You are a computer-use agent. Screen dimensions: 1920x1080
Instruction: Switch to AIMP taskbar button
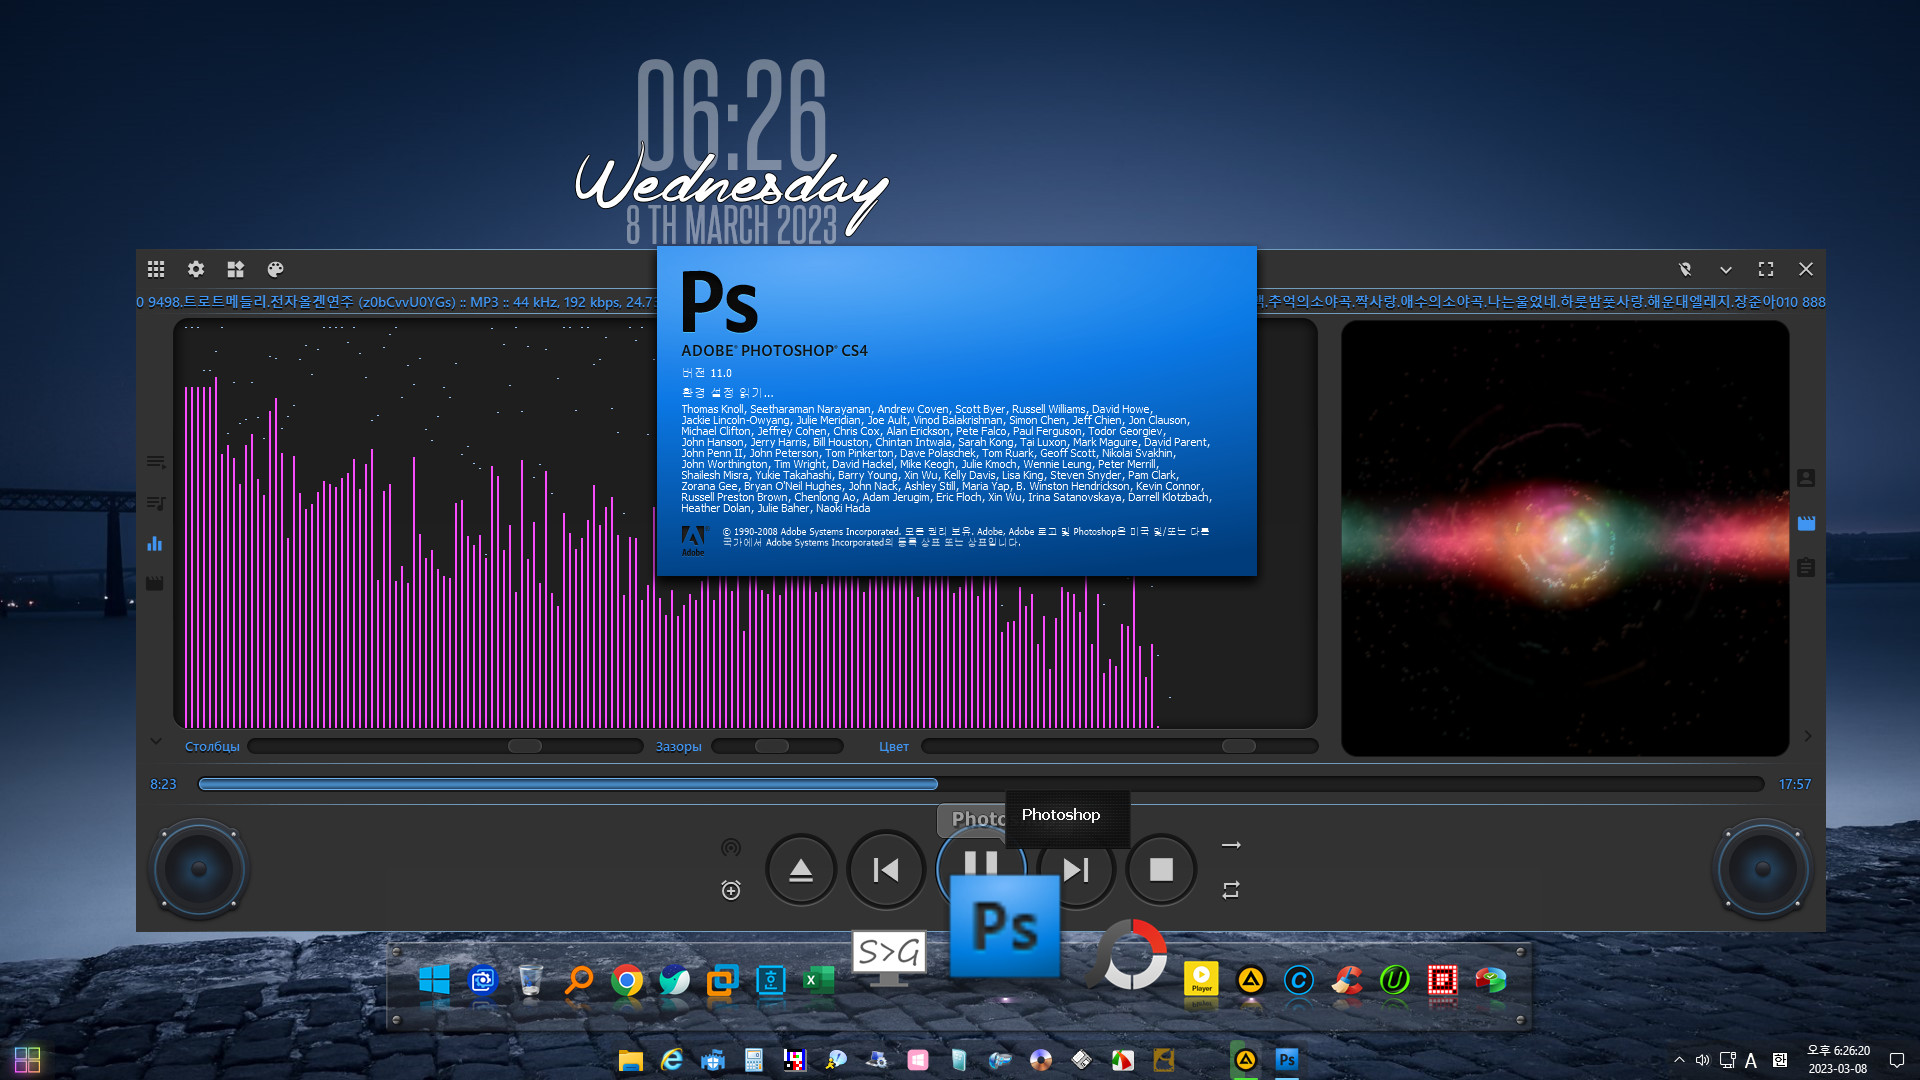point(1246,1060)
